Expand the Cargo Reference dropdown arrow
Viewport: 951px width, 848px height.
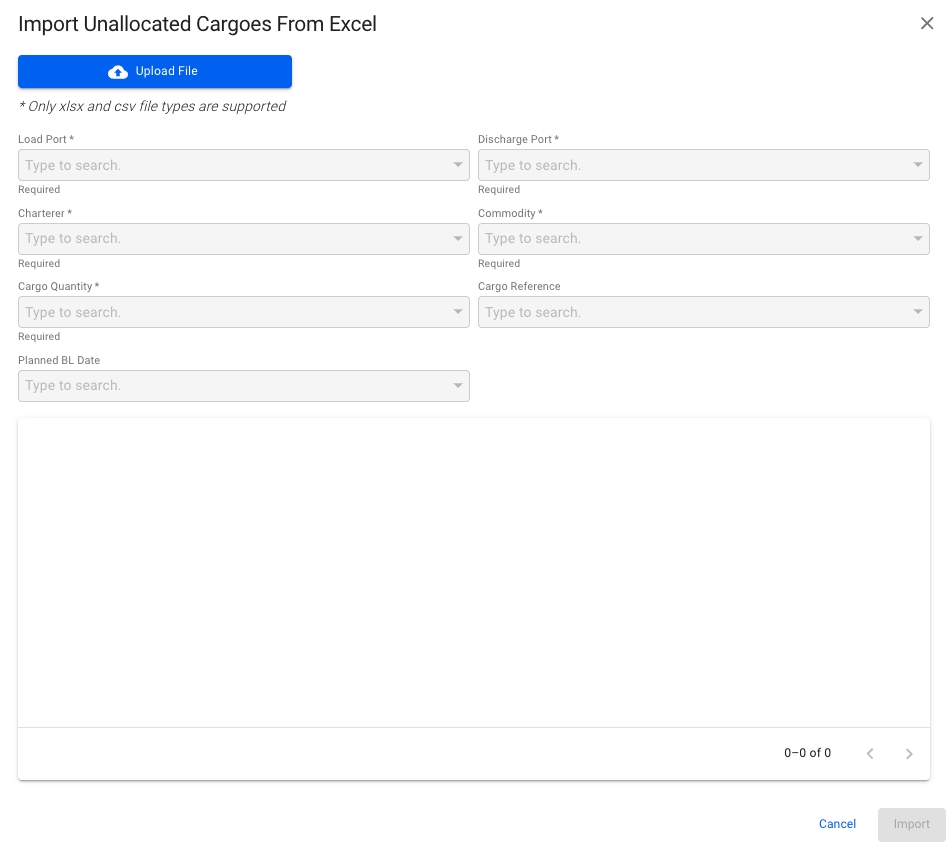[918, 312]
